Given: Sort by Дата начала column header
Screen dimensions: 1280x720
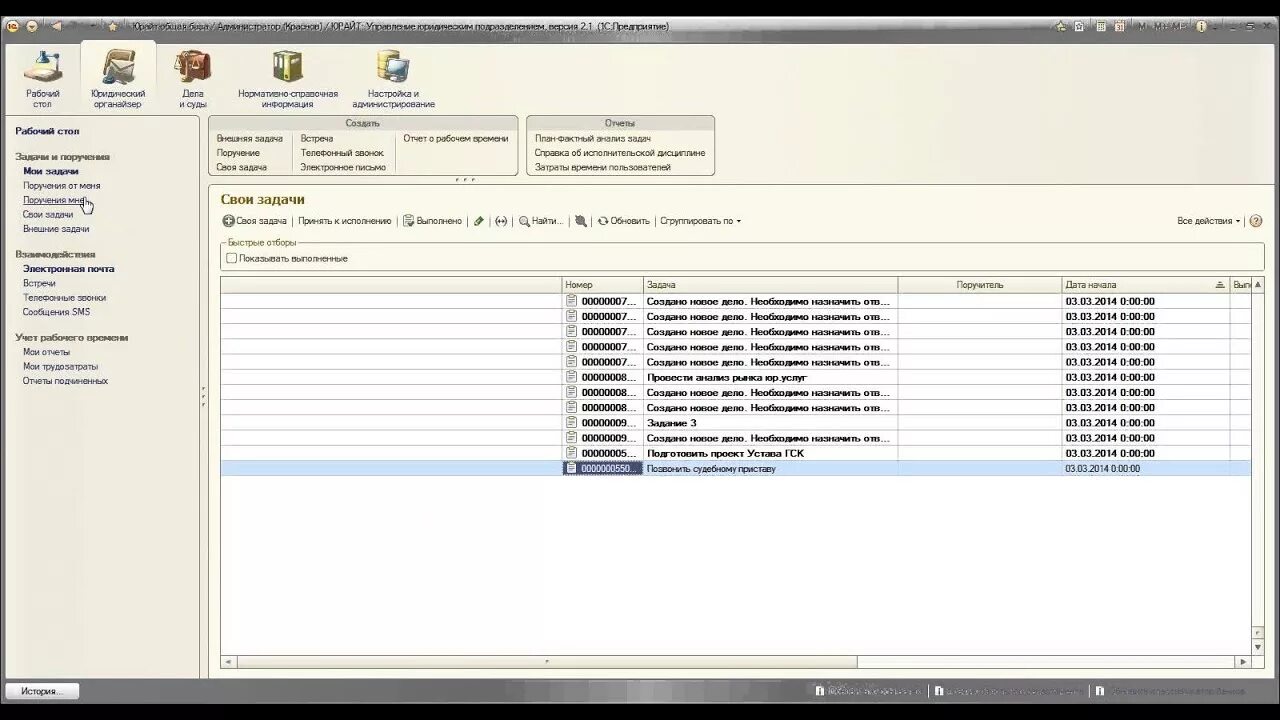Looking at the screenshot, I should click(x=1145, y=285).
